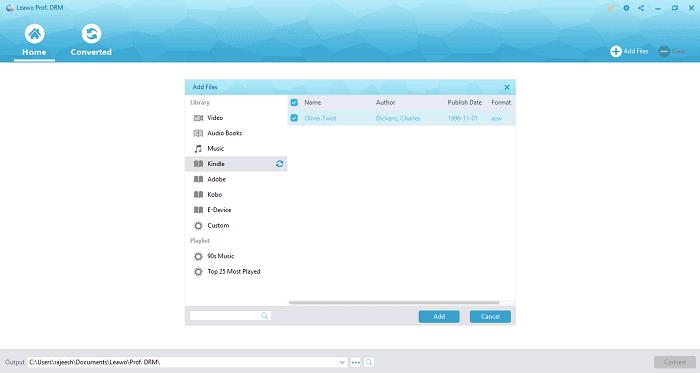700x373 pixels.
Task: Click the Cancel button
Action: pos(490,316)
